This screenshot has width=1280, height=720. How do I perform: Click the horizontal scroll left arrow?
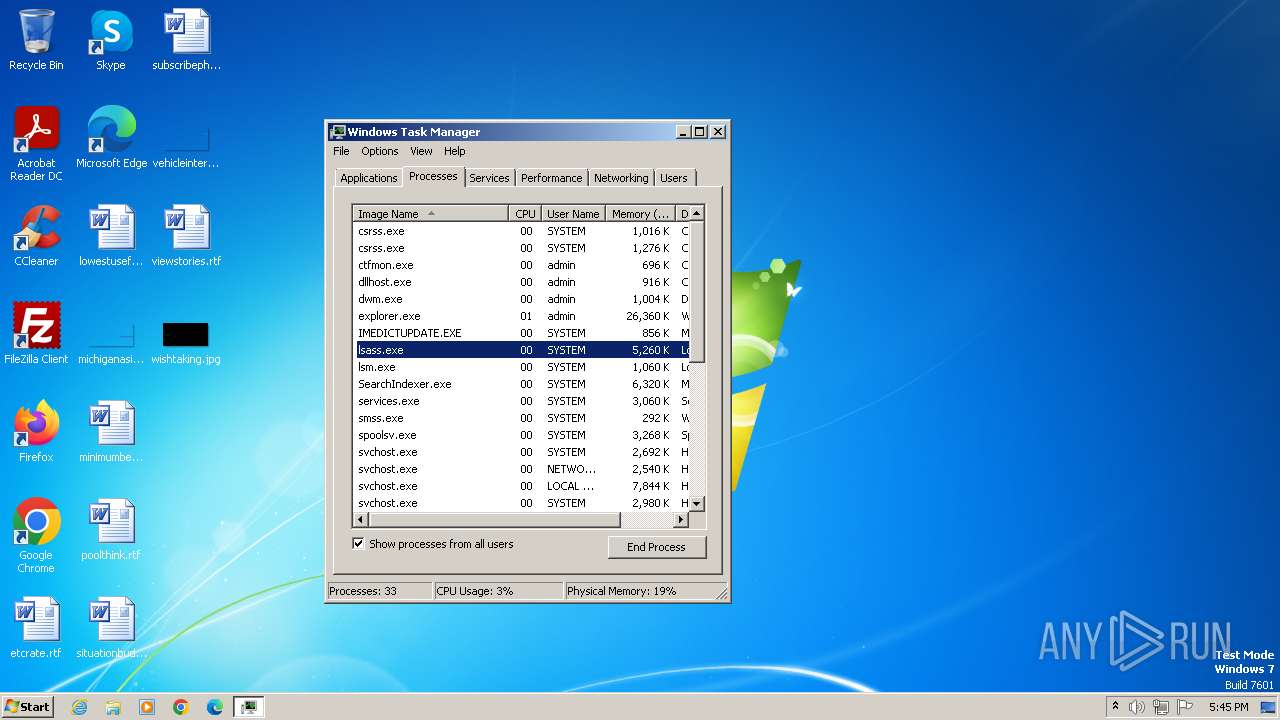point(361,520)
